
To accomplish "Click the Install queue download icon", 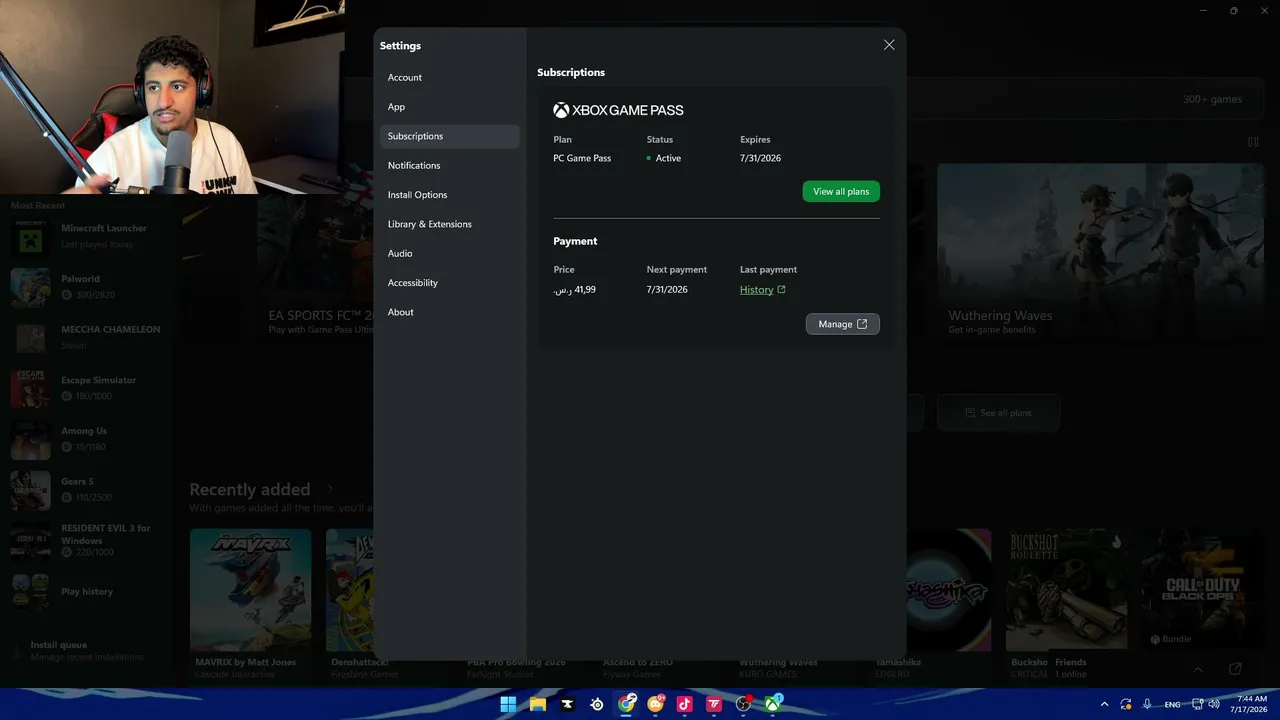I will point(17,651).
